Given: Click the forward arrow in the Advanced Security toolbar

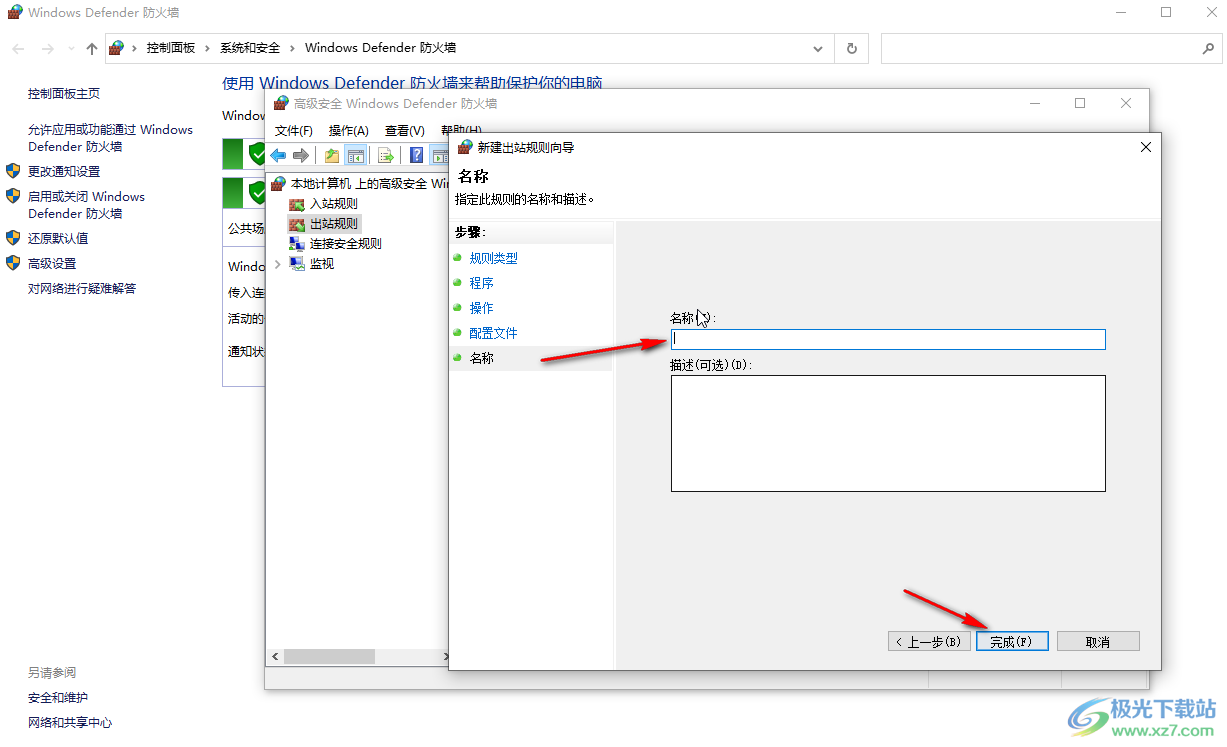Looking at the screenshot, I should tap(300, 155).
